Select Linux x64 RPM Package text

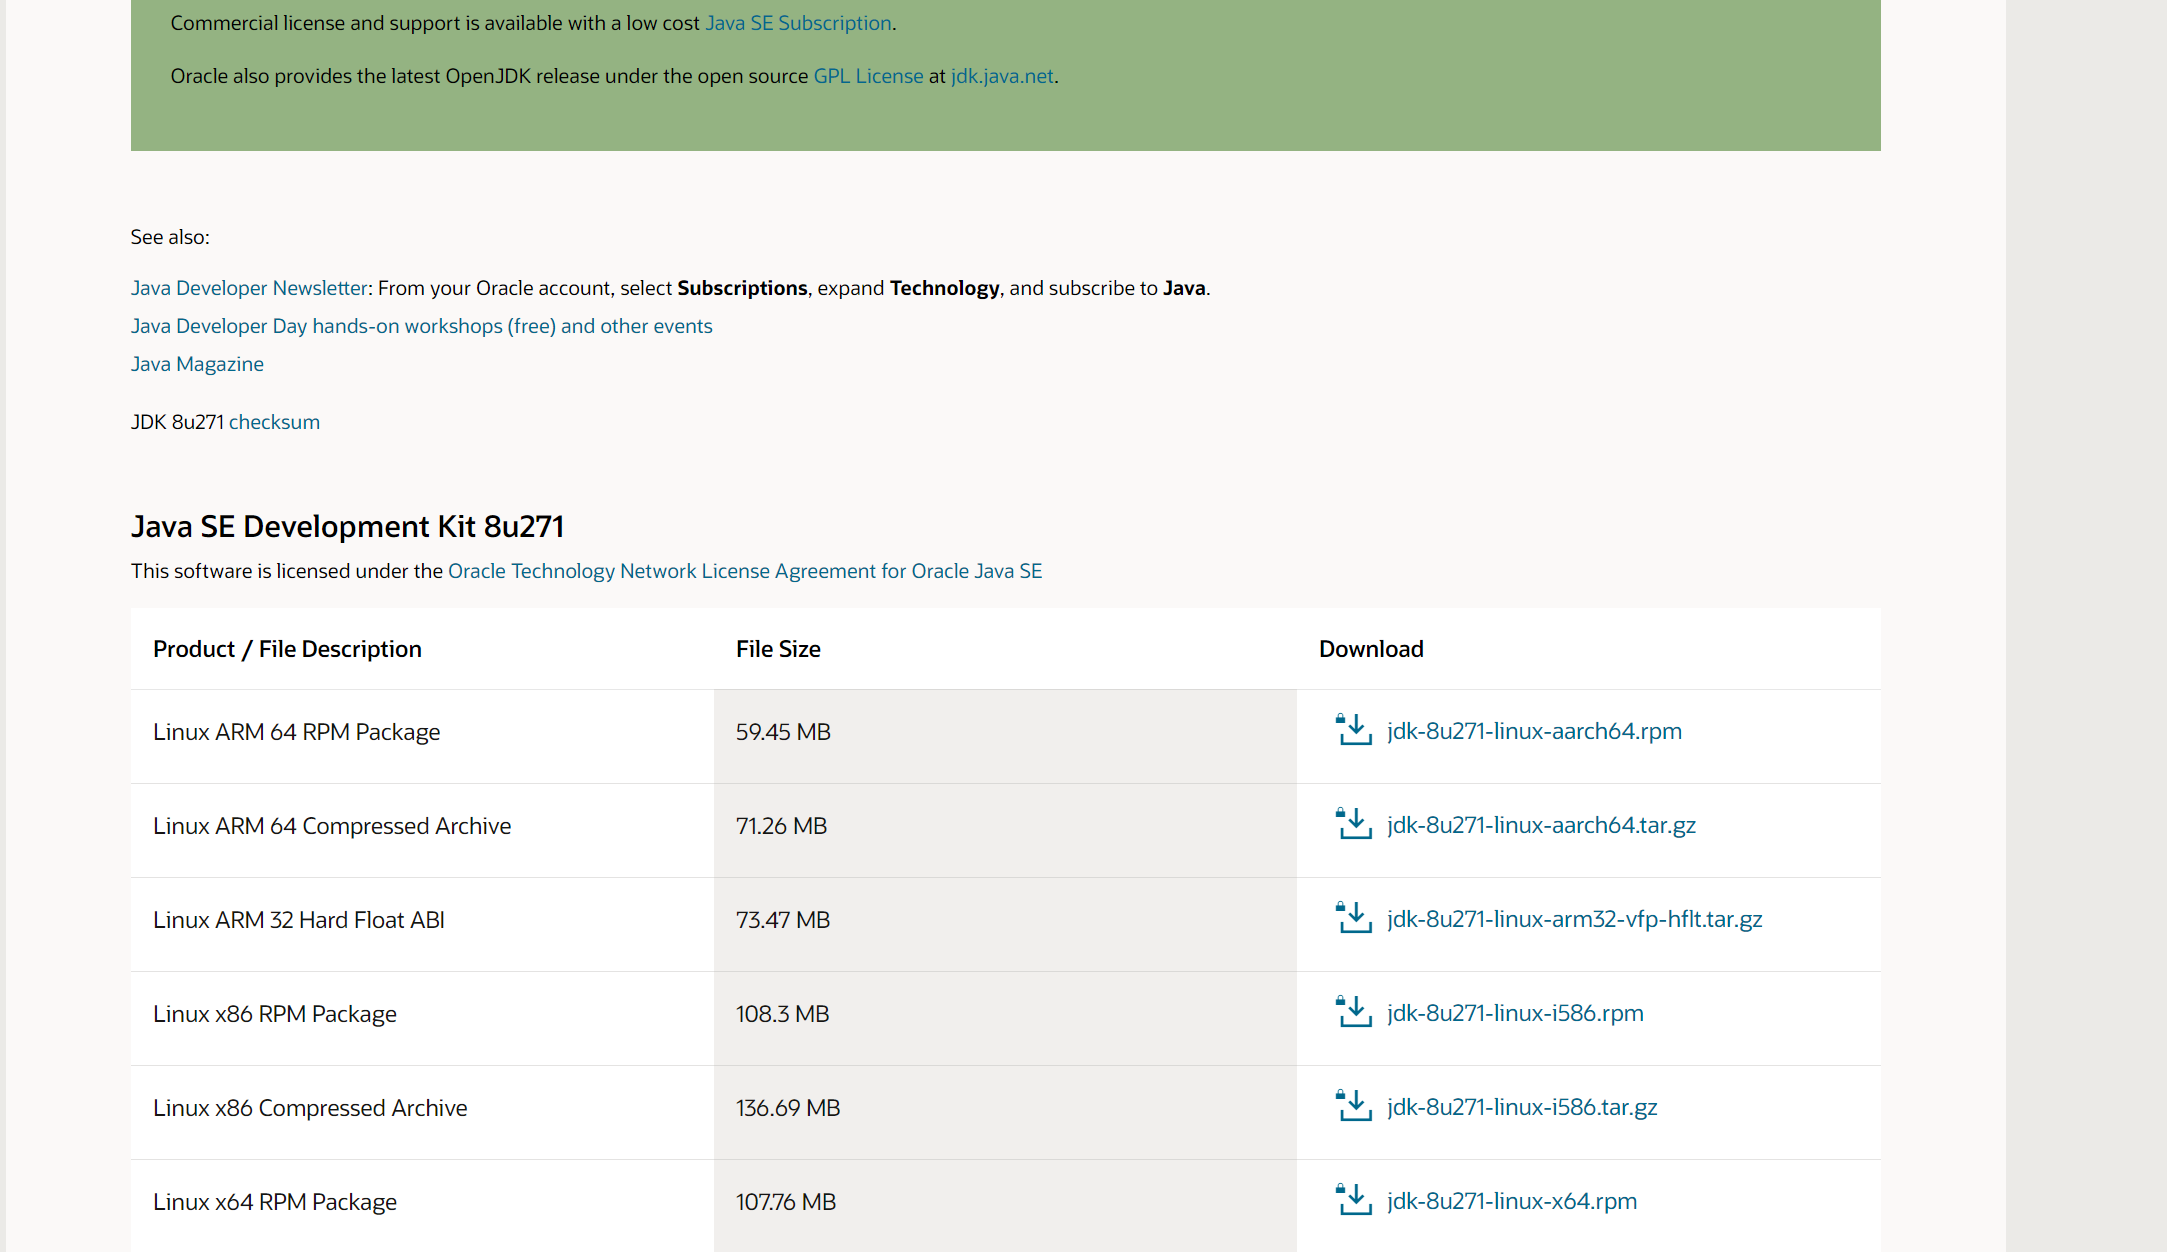coord(275,1202)
